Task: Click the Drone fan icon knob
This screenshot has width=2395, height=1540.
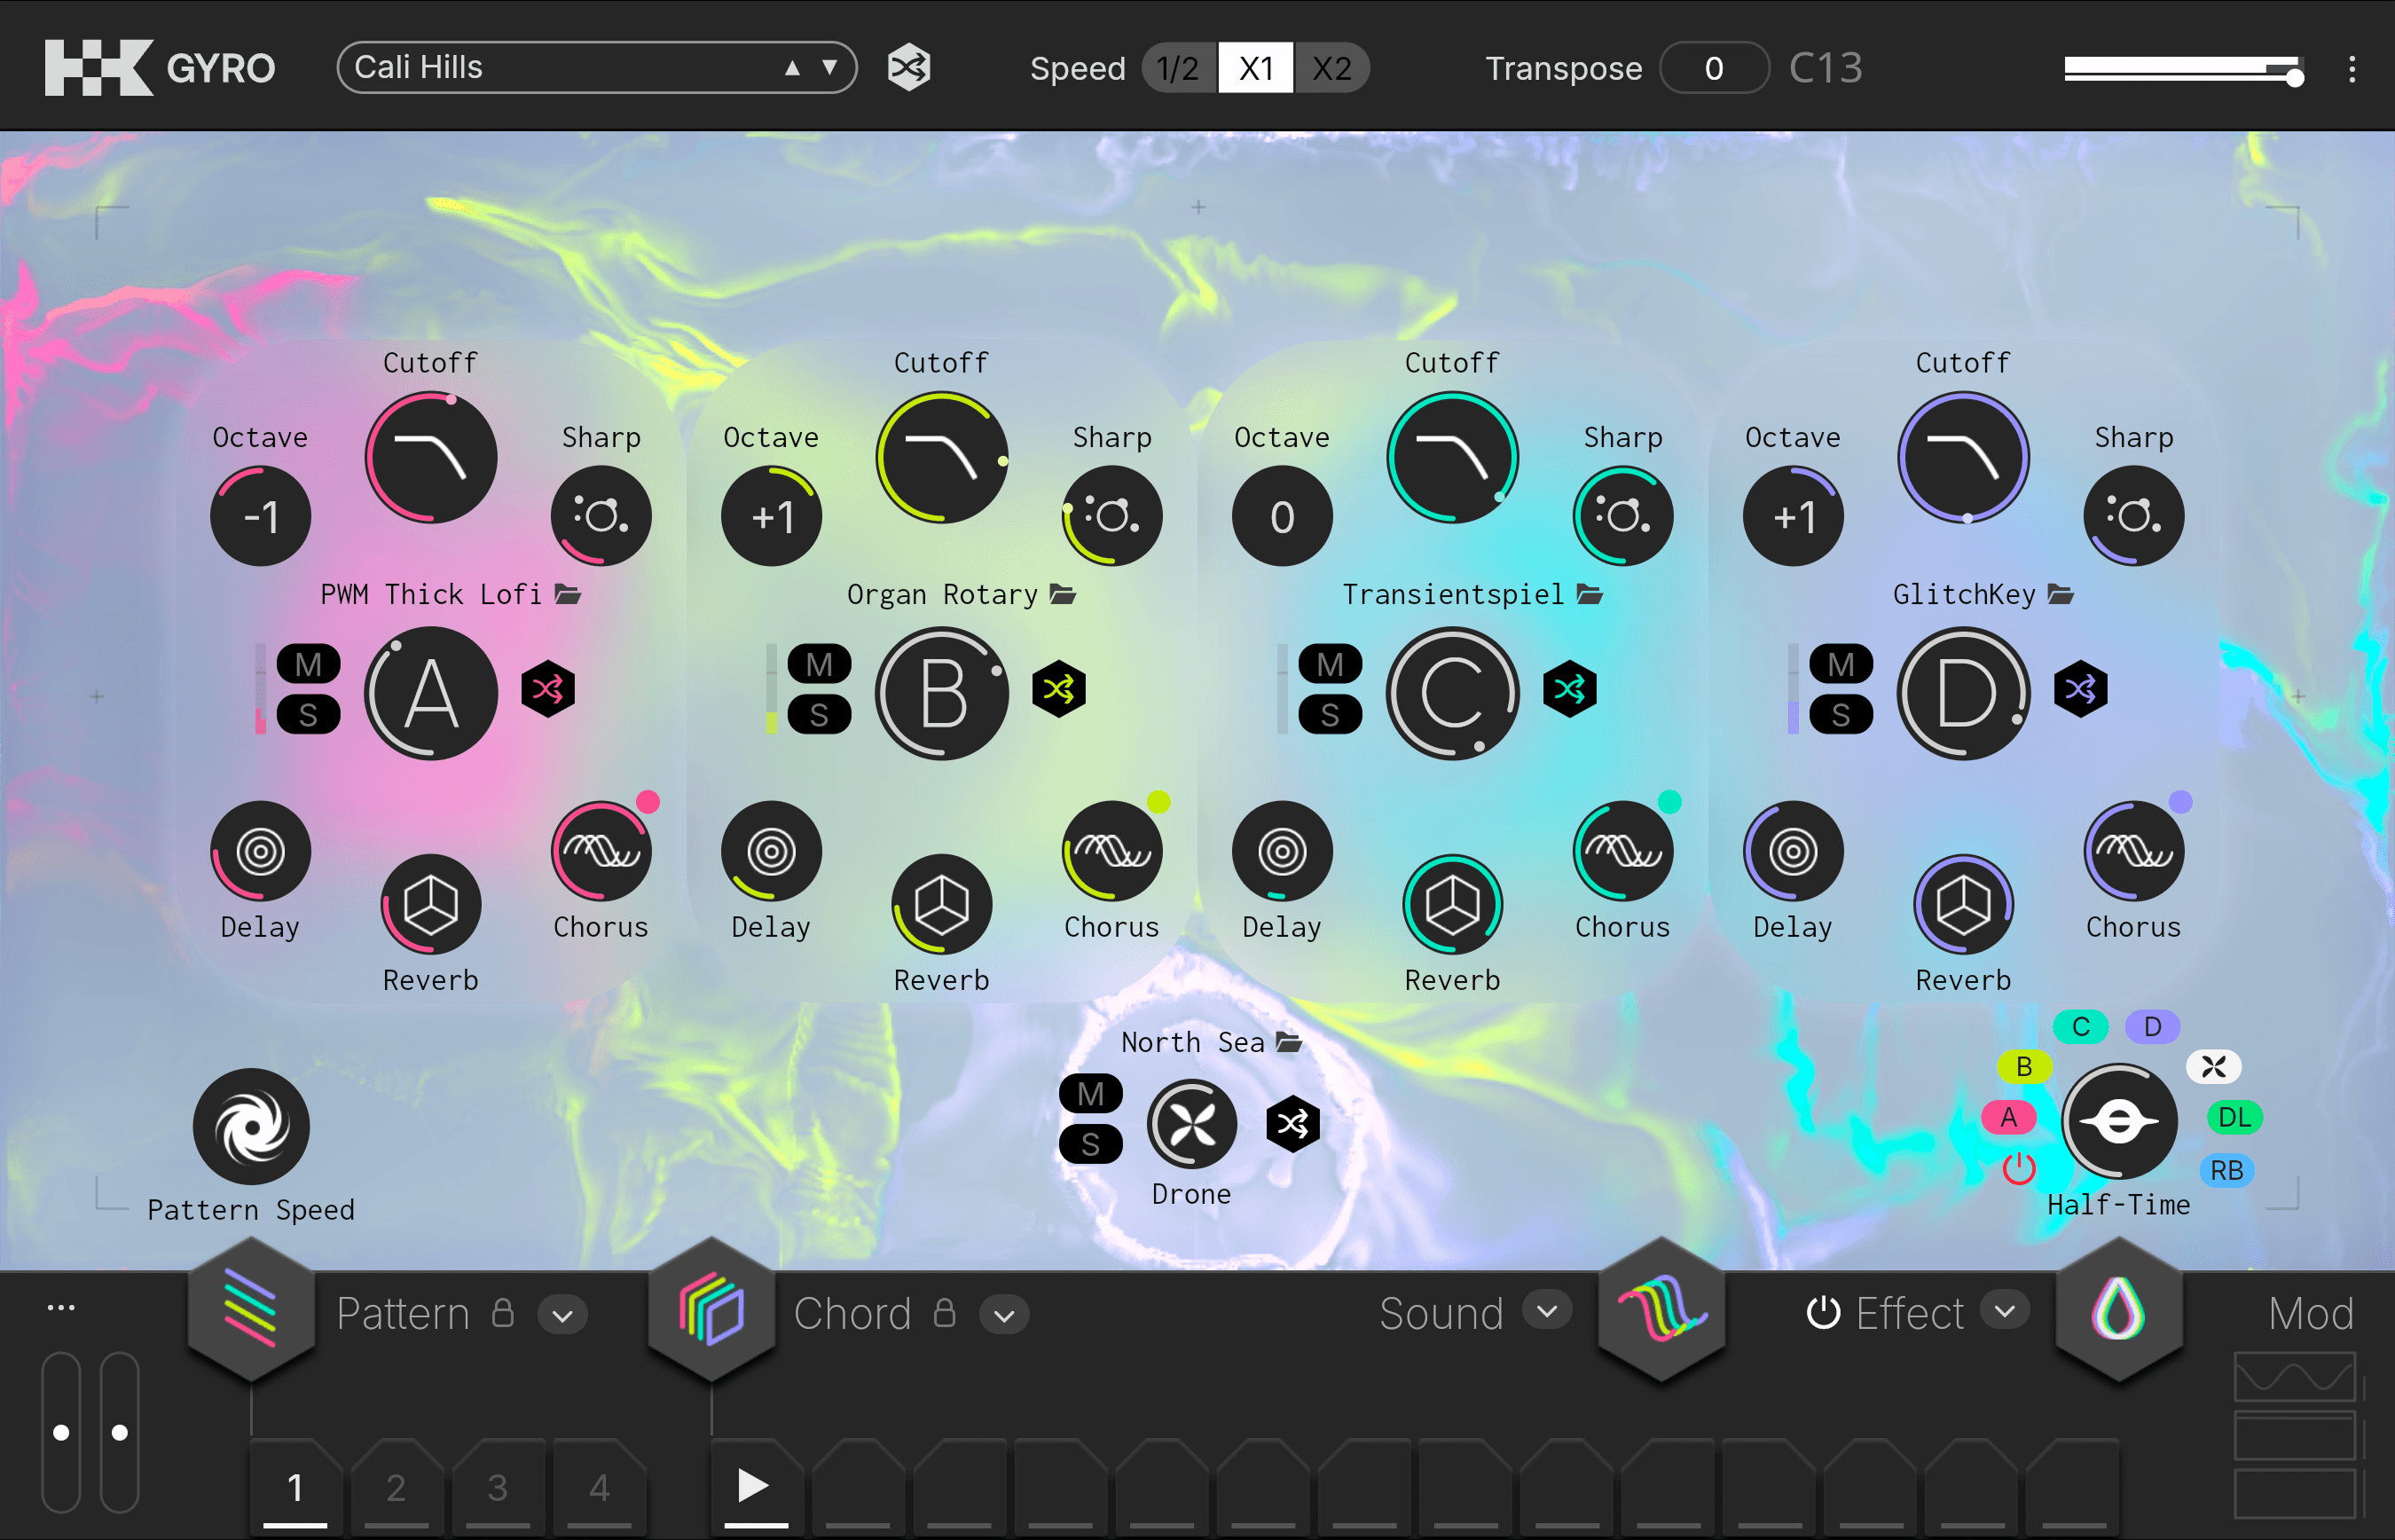Action: (1191, 1124)
